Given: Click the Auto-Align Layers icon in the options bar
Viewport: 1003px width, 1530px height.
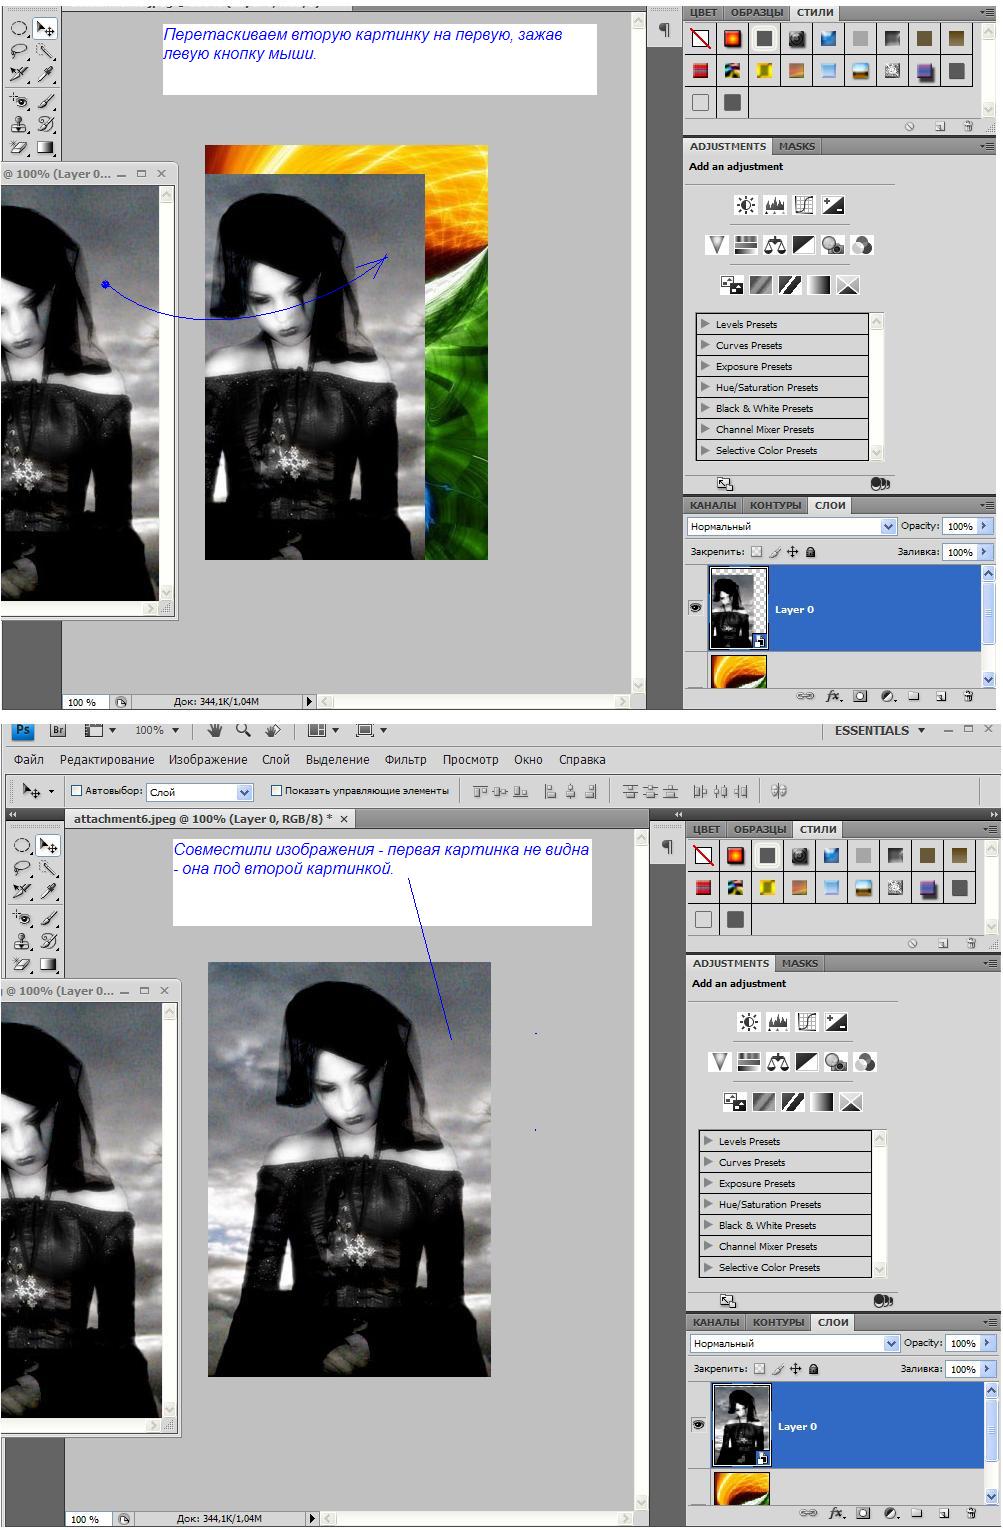Looking at the screenshot, I should pos(779,791).
